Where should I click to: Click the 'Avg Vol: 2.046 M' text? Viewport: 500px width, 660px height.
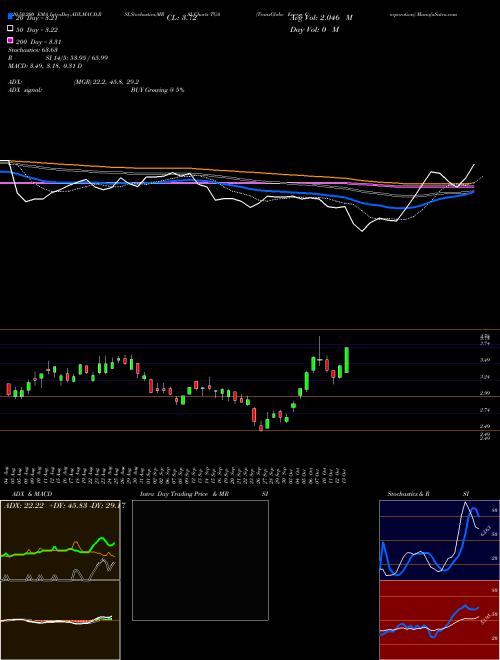[321, 18]
